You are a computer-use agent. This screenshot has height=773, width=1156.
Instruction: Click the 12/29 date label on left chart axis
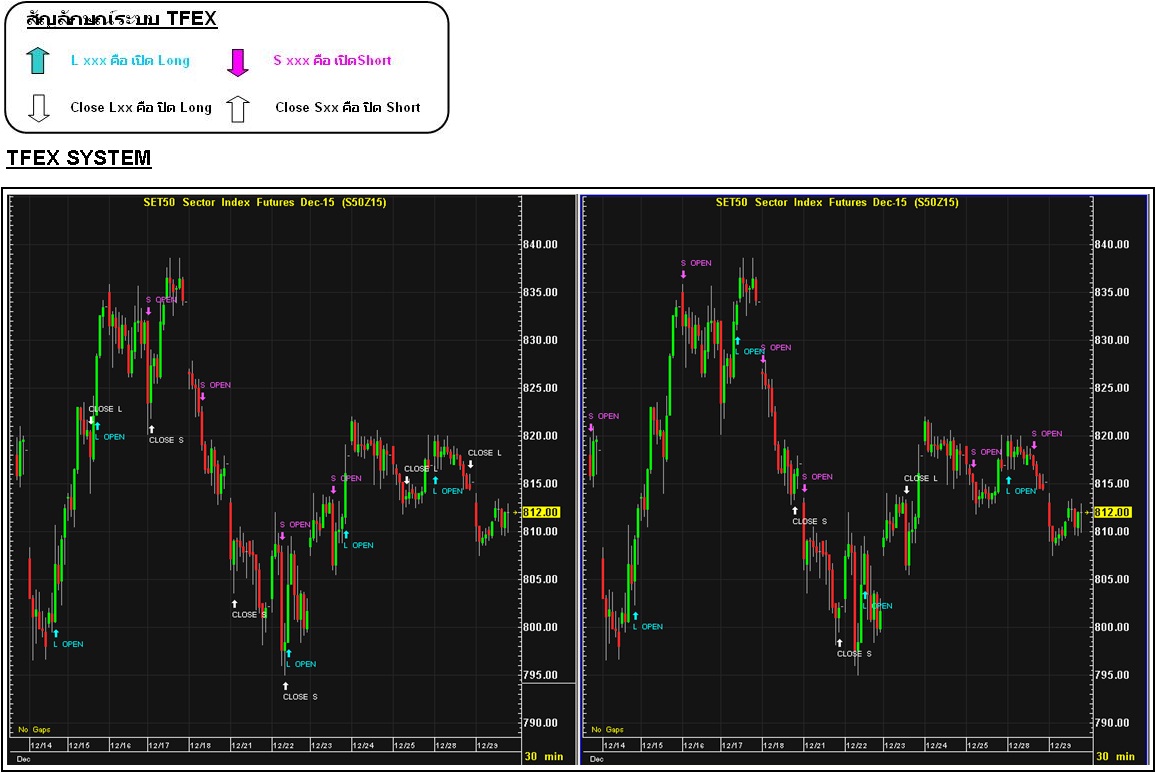click(x=487, y=745)
